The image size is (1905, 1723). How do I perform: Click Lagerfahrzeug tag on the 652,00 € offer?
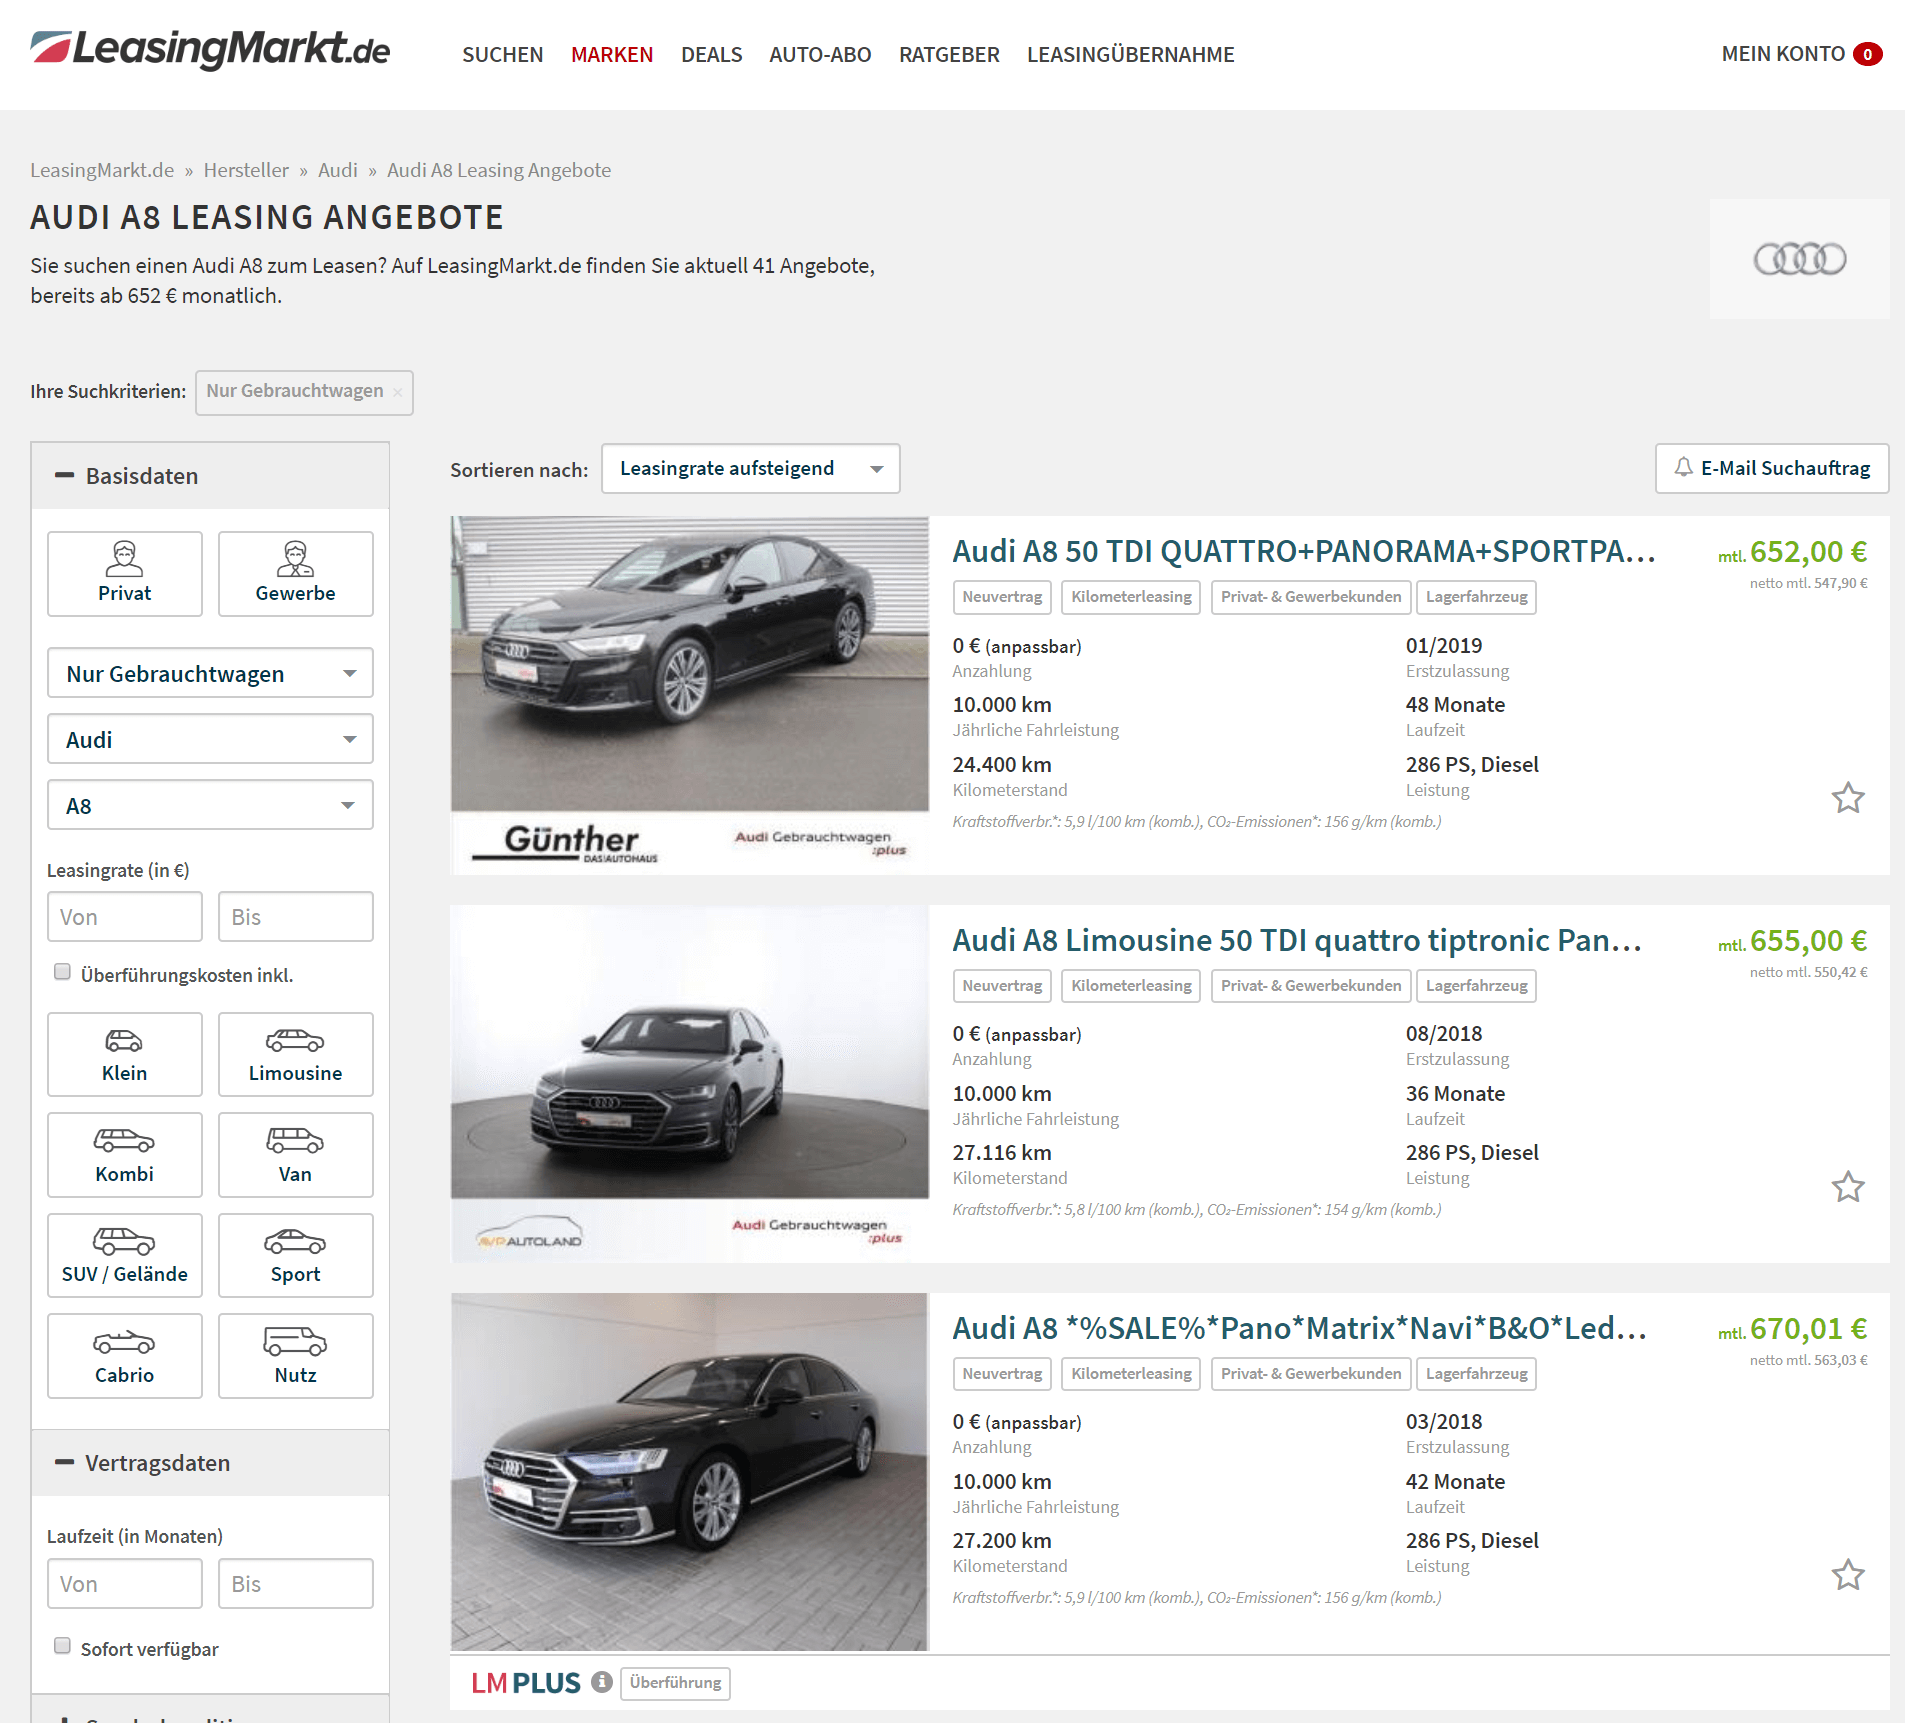(x=1476, y=597)
